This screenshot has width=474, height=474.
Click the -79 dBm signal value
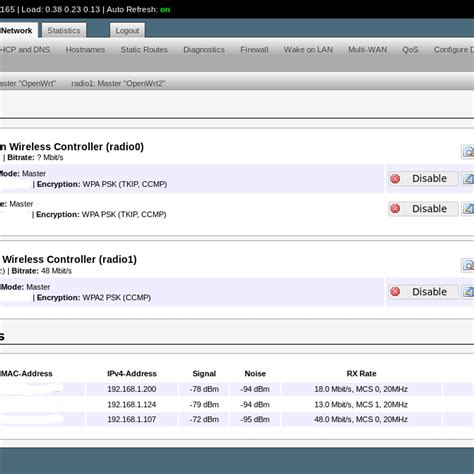204,404
